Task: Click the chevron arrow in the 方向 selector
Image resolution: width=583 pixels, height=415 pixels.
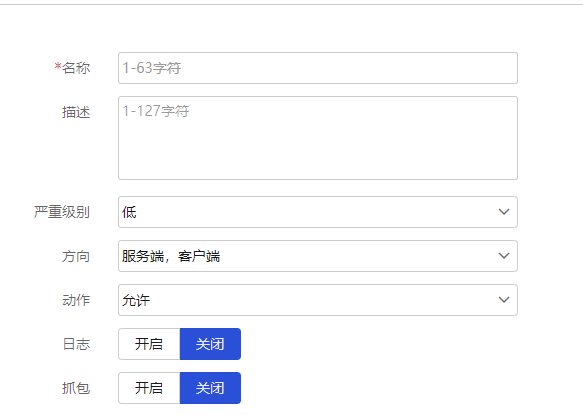Action: tap(504, 256)
